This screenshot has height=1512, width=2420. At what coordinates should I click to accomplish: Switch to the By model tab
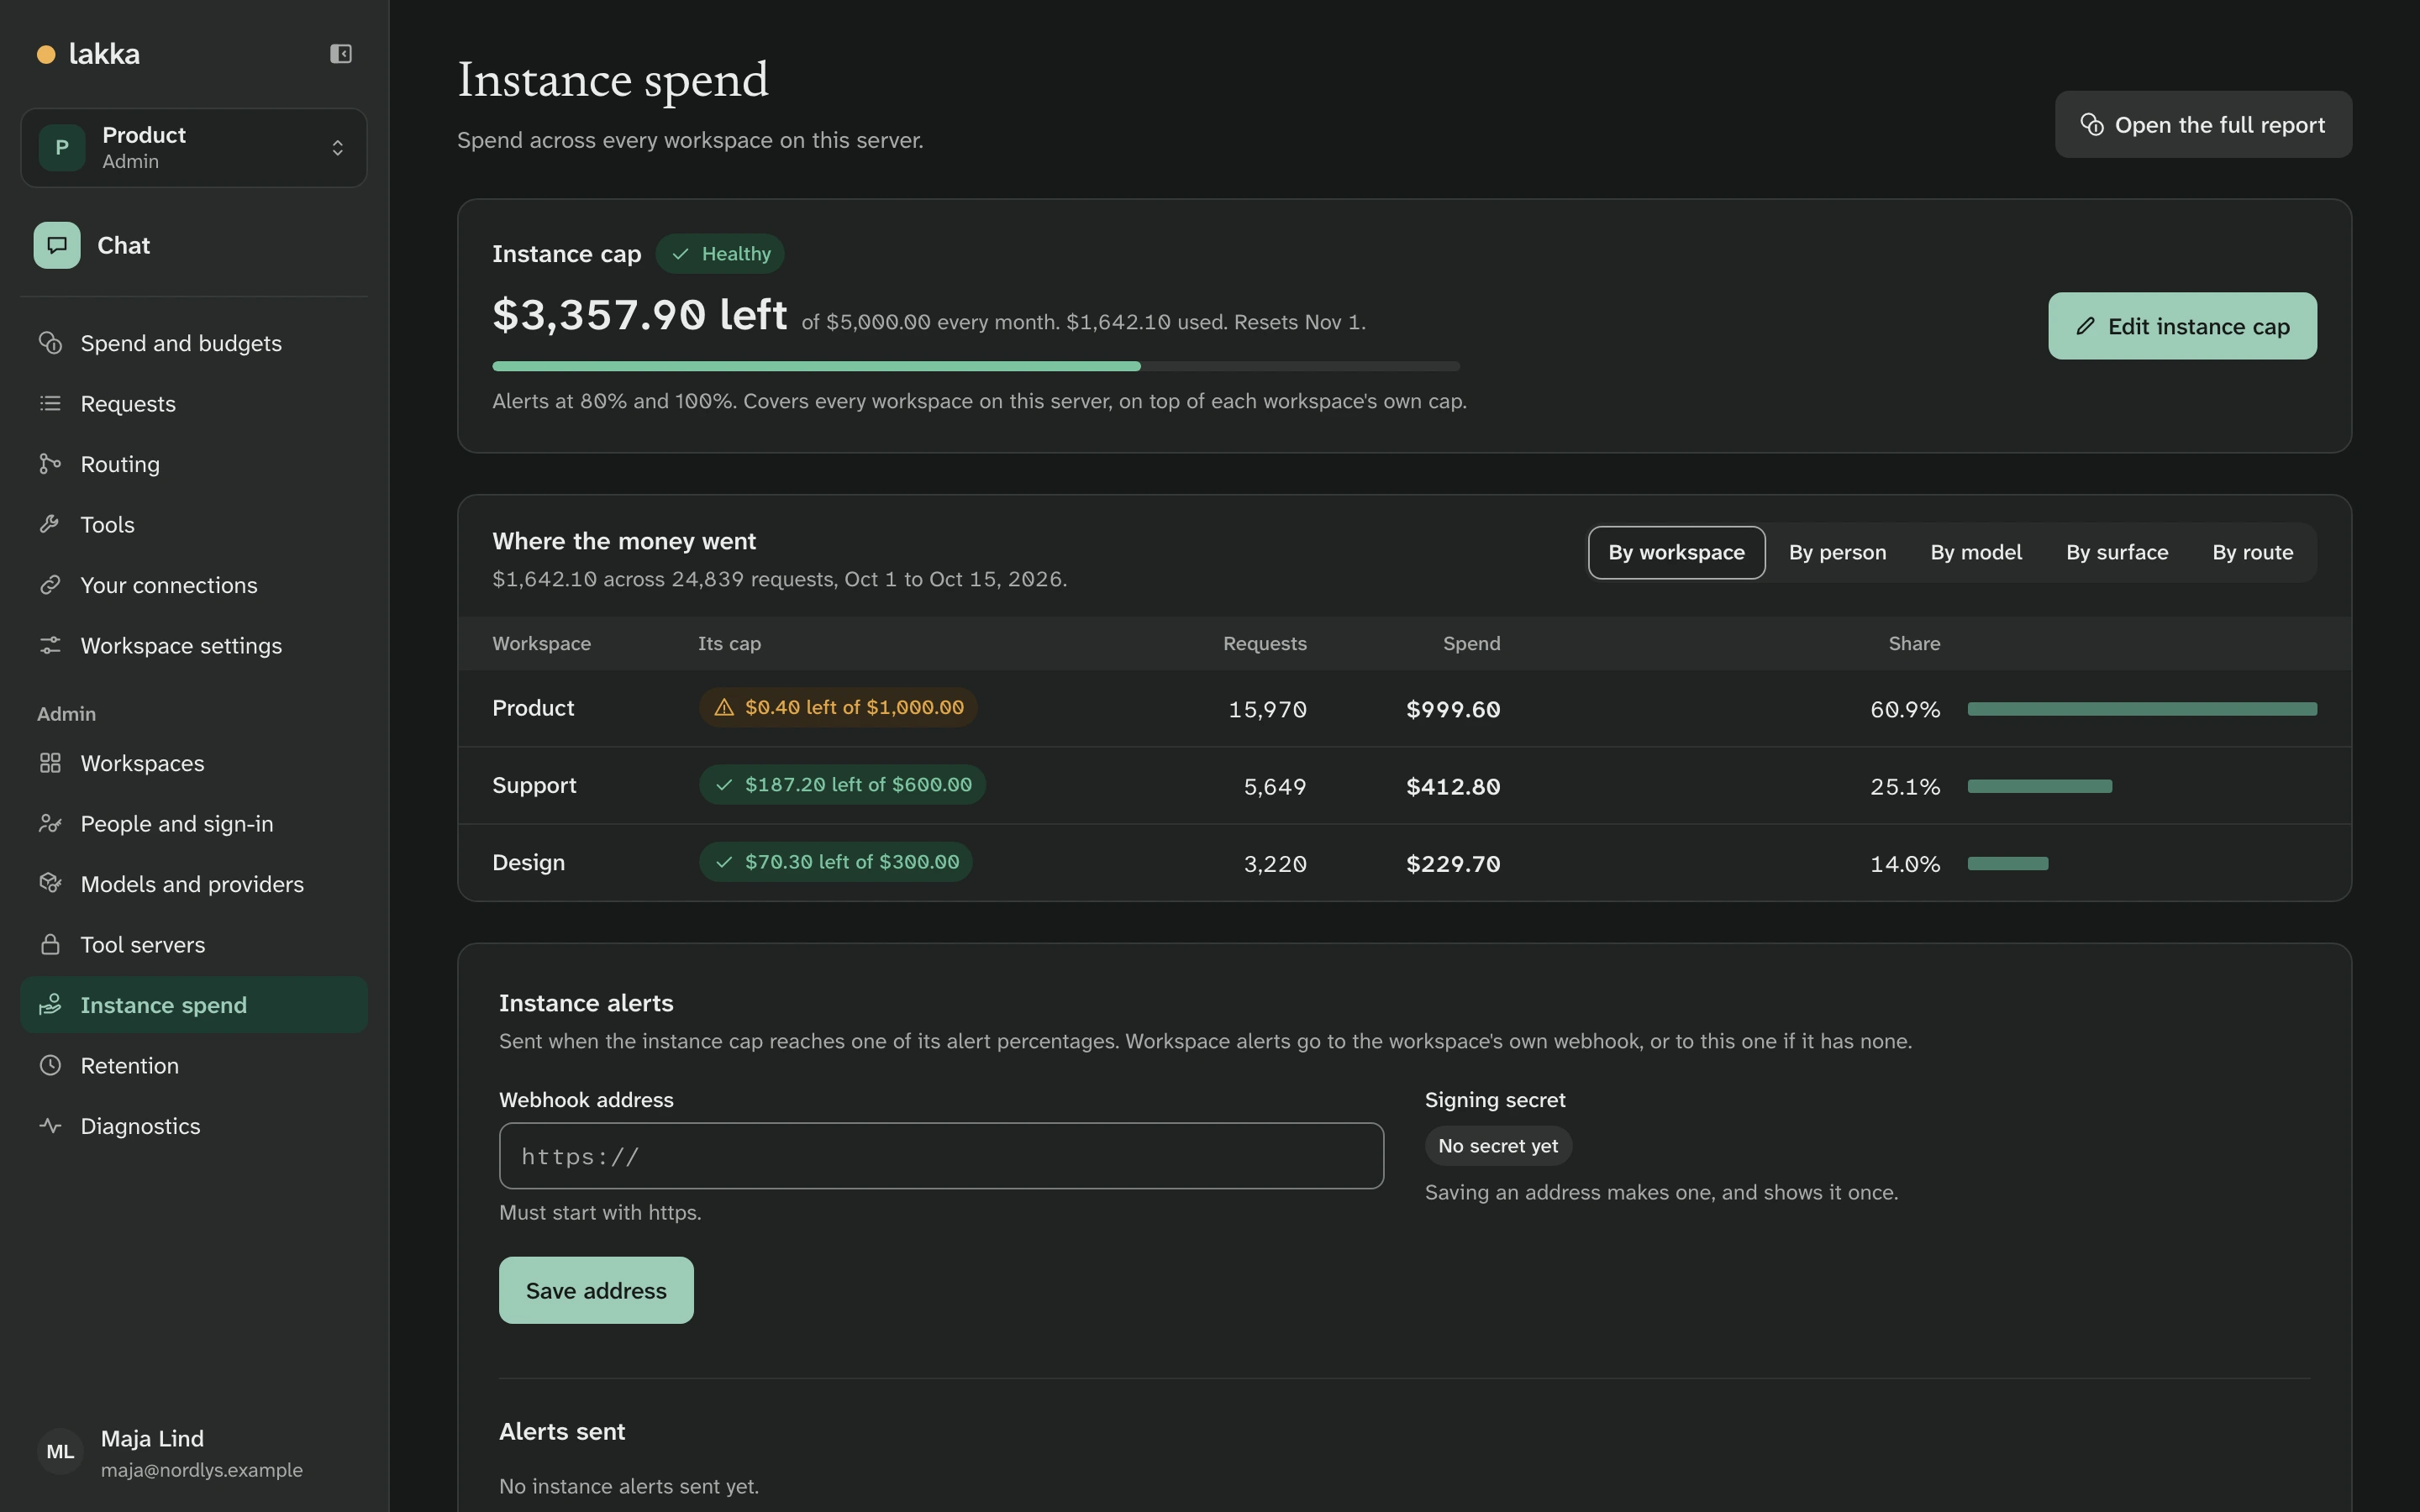(x=1976, y=552)
